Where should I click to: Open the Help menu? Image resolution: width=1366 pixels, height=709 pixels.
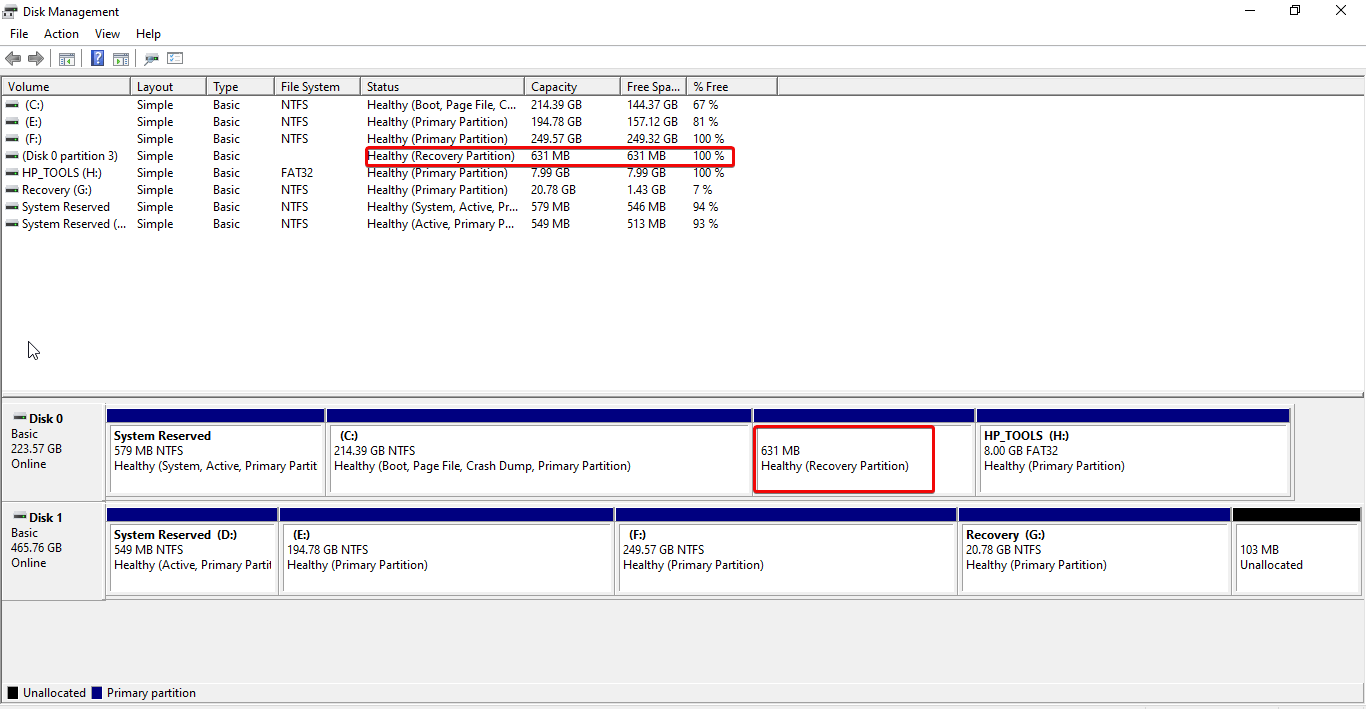pos(148,33)
